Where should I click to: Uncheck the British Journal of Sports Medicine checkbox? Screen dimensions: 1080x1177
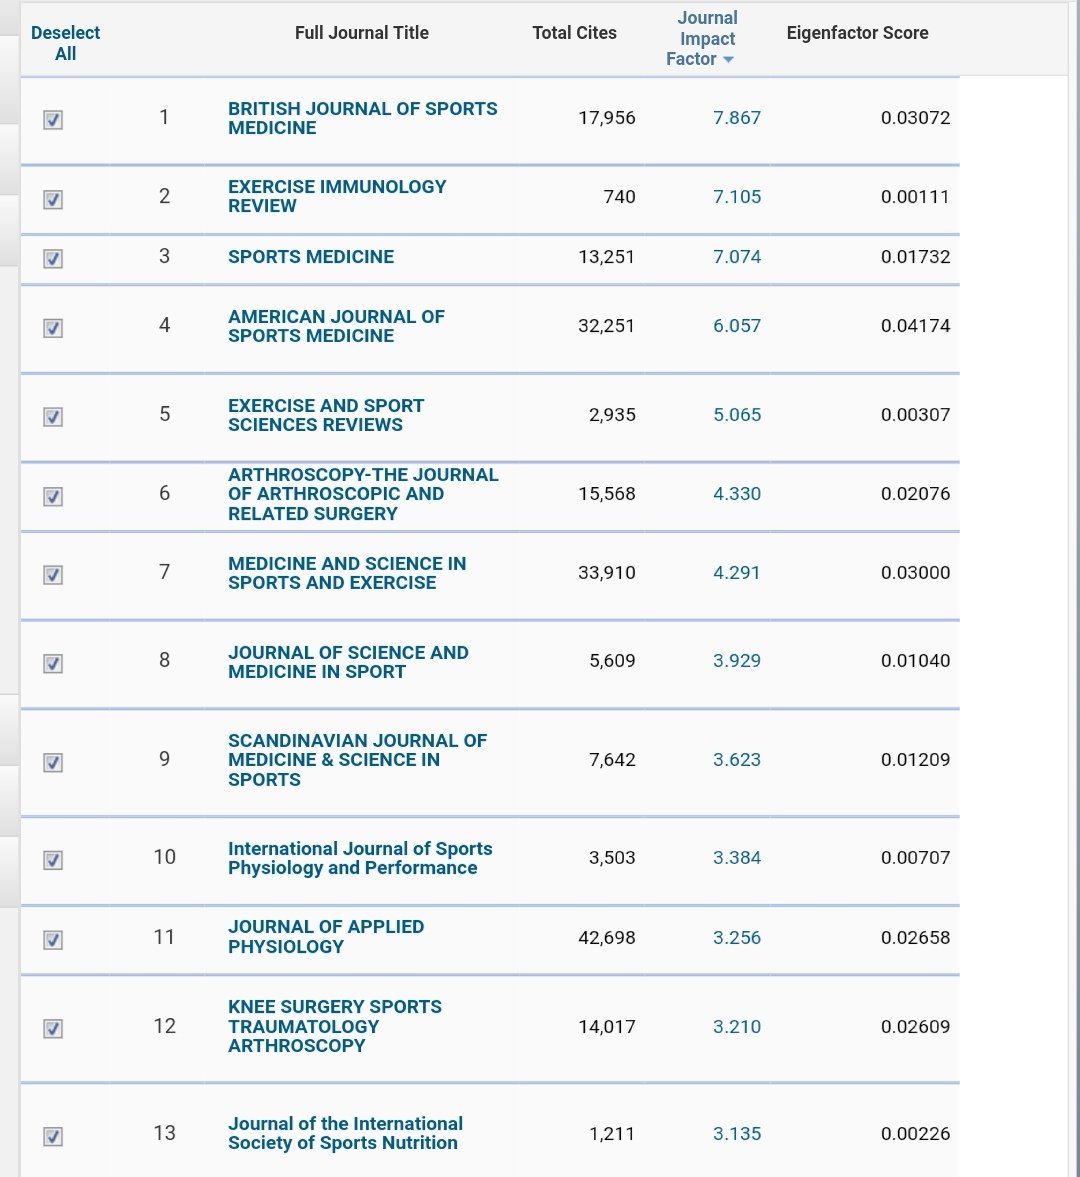[x=53, y=120]
